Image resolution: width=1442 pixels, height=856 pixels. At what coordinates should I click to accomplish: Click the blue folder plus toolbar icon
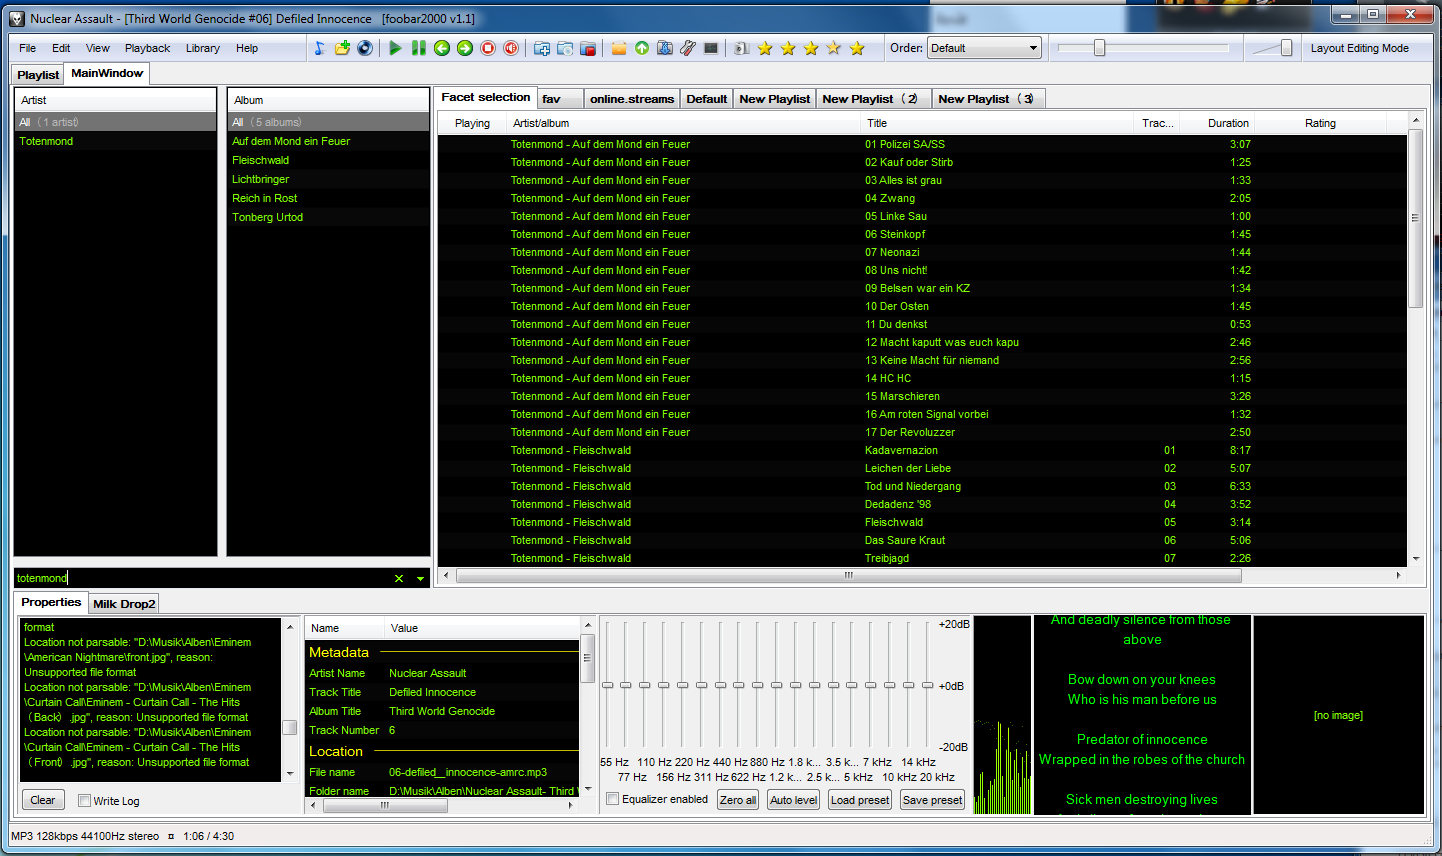click(542, 48)
